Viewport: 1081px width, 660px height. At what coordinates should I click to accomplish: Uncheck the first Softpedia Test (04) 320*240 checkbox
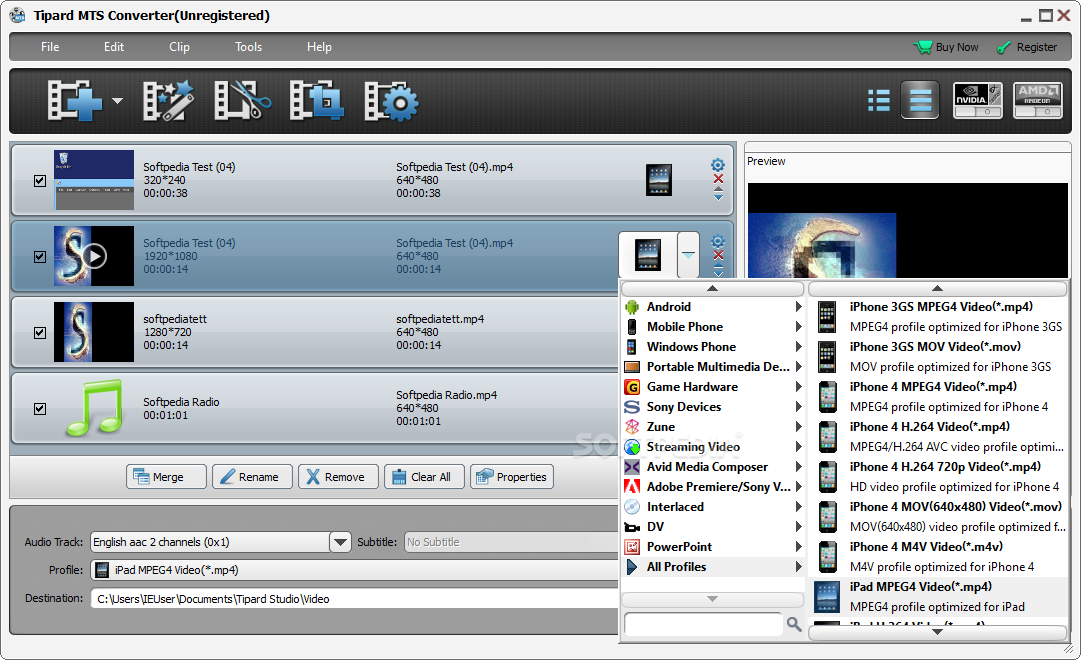pyautogui.click(x=40, y=181)
